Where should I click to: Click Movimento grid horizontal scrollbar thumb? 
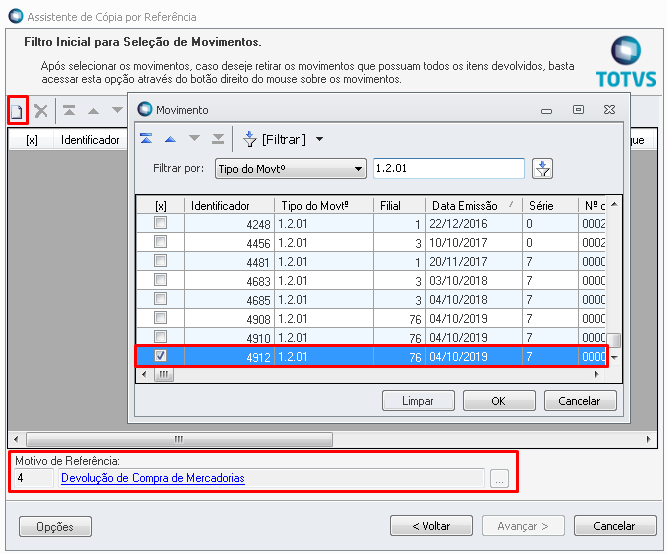[x=164, y=374]
